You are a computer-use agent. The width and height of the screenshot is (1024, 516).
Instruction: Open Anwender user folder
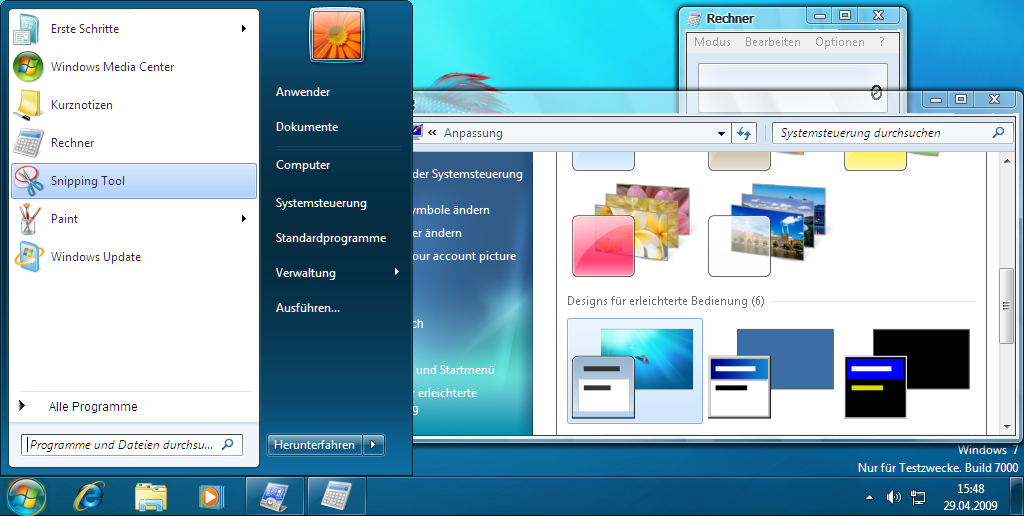click(x=303, y=92)
